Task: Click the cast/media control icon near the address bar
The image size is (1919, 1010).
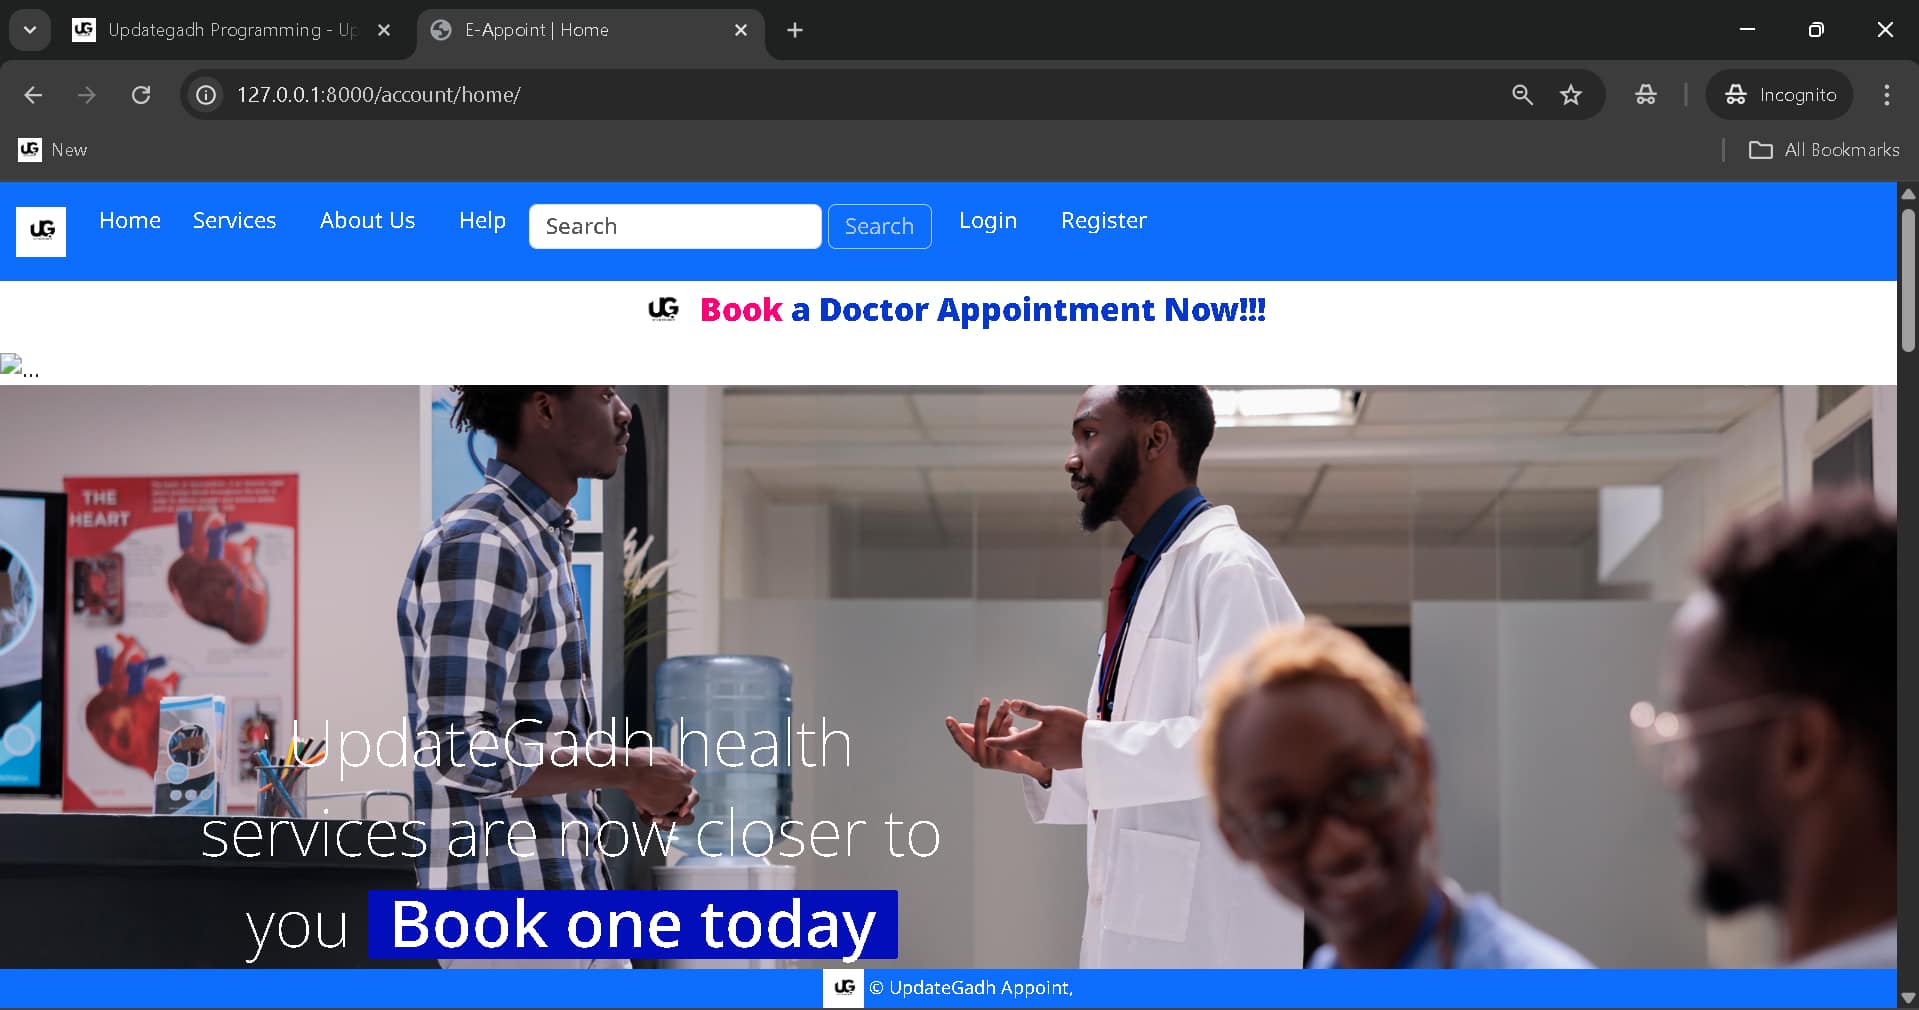Action: [x=1645, y=95]
